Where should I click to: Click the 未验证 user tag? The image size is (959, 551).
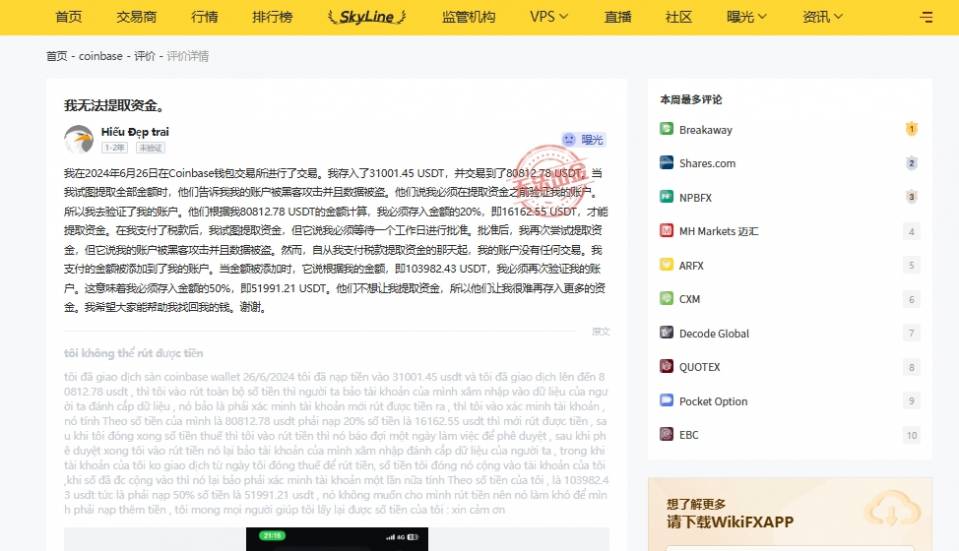click(150, 147)
